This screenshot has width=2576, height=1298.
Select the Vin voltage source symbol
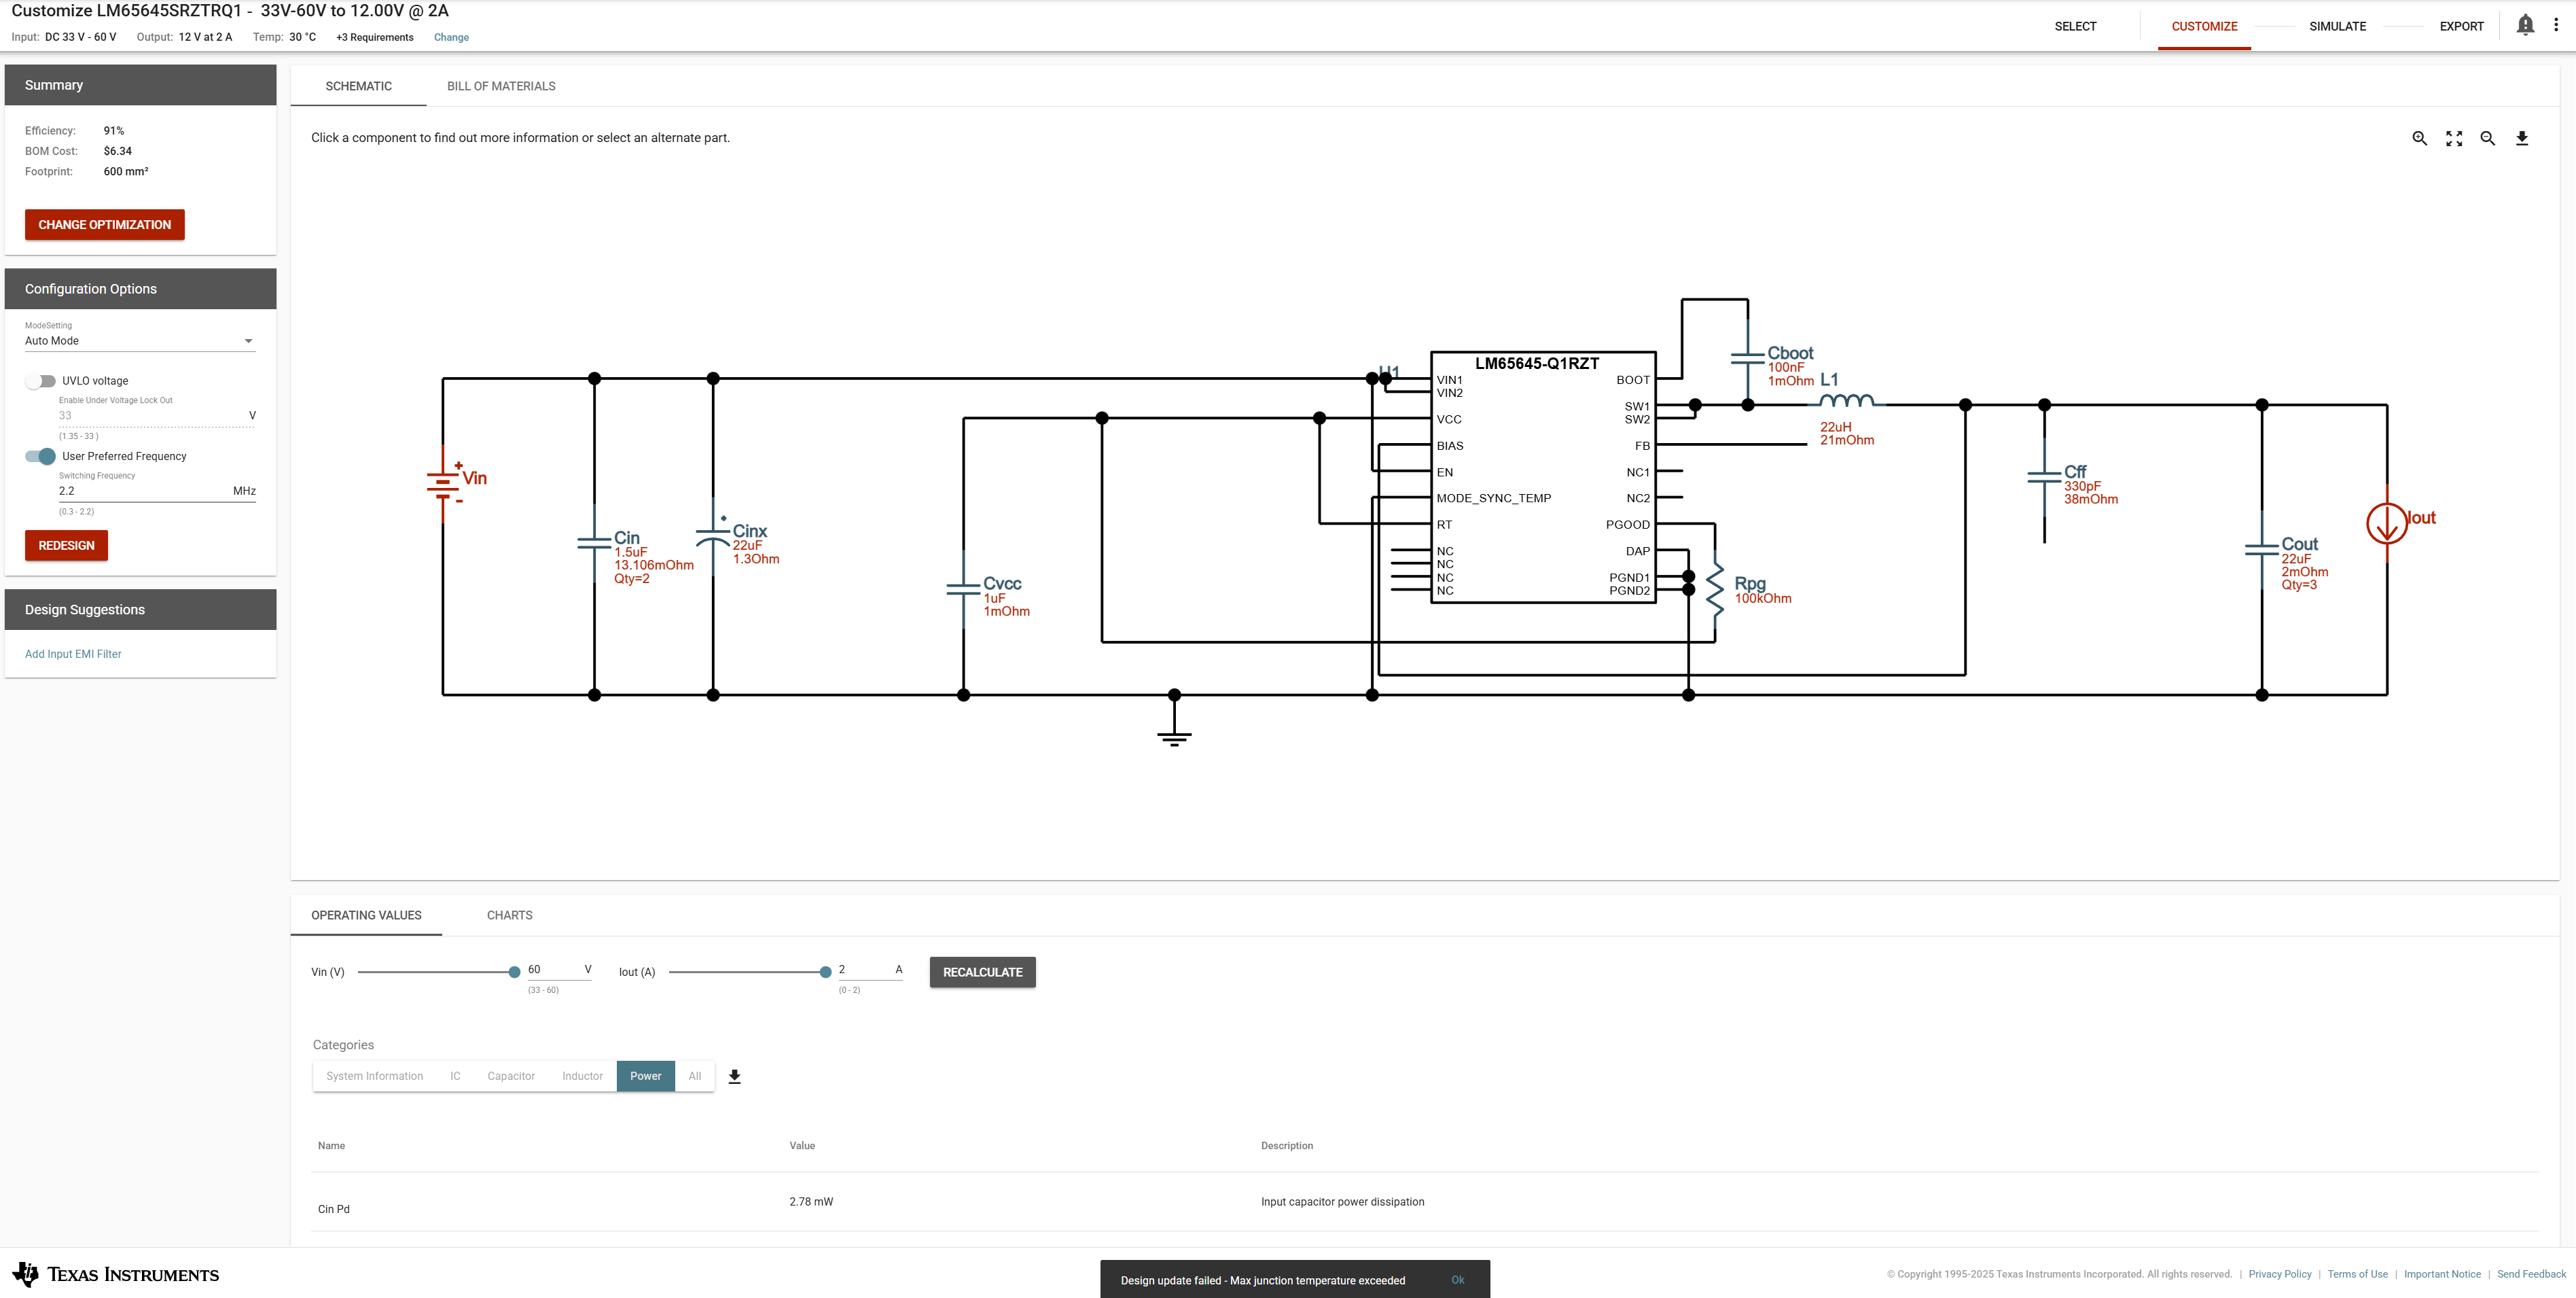pyautogui.click(x=443, y=483)
